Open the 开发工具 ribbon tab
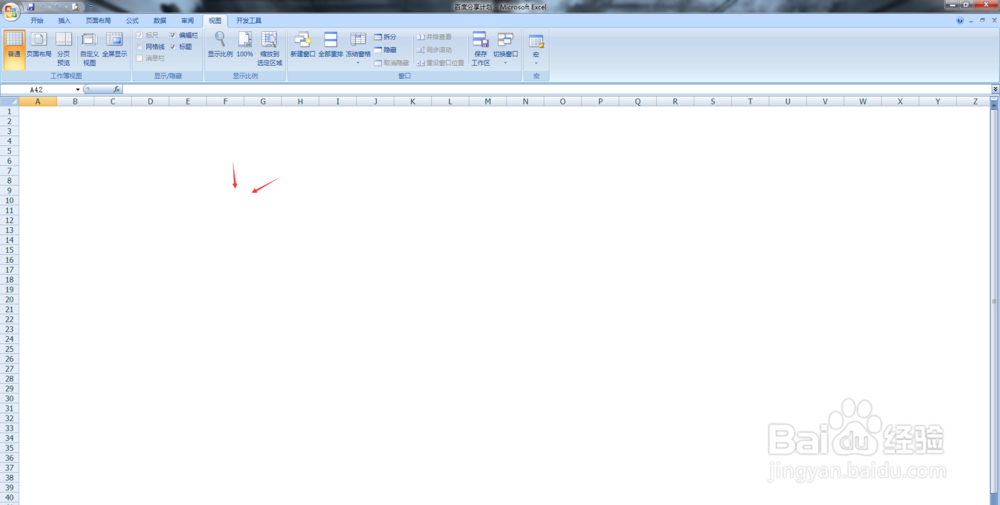 click(x=249, y=20)
